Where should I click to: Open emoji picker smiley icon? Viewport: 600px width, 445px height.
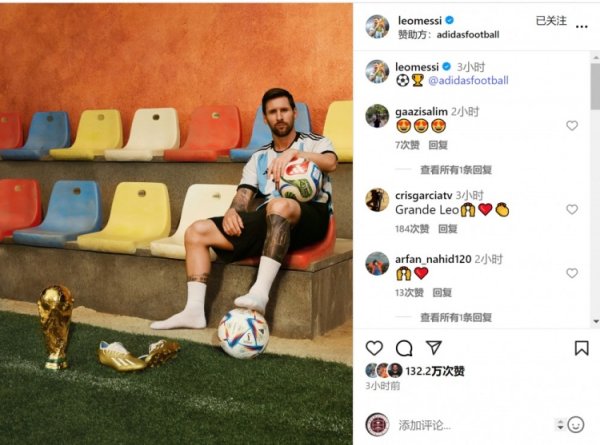point(576,425)
